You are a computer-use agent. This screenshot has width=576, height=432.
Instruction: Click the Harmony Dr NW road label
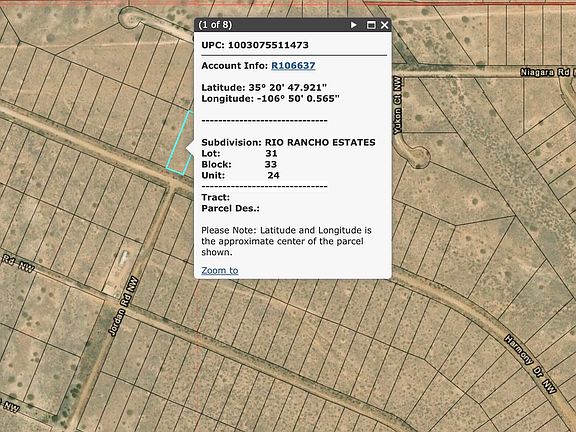tap(530, 364)
